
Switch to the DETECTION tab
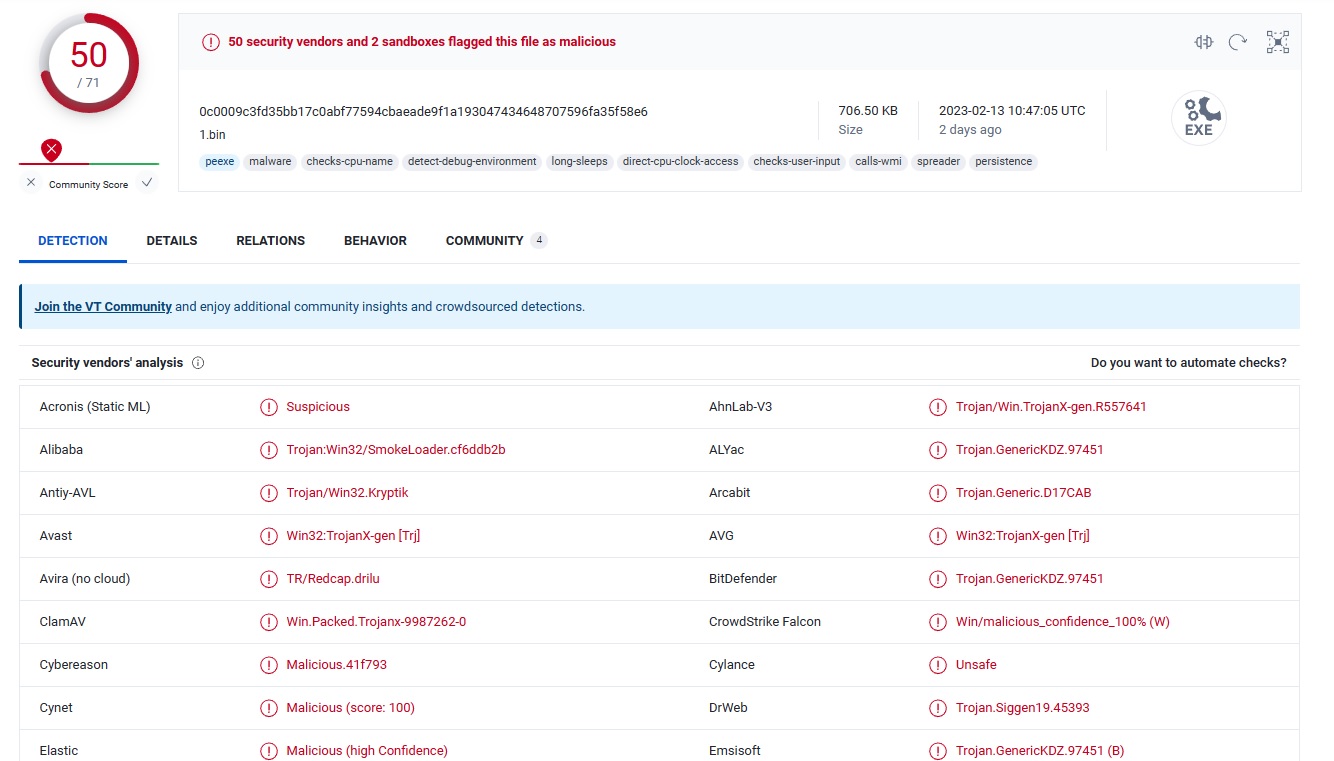click(73, 241)
